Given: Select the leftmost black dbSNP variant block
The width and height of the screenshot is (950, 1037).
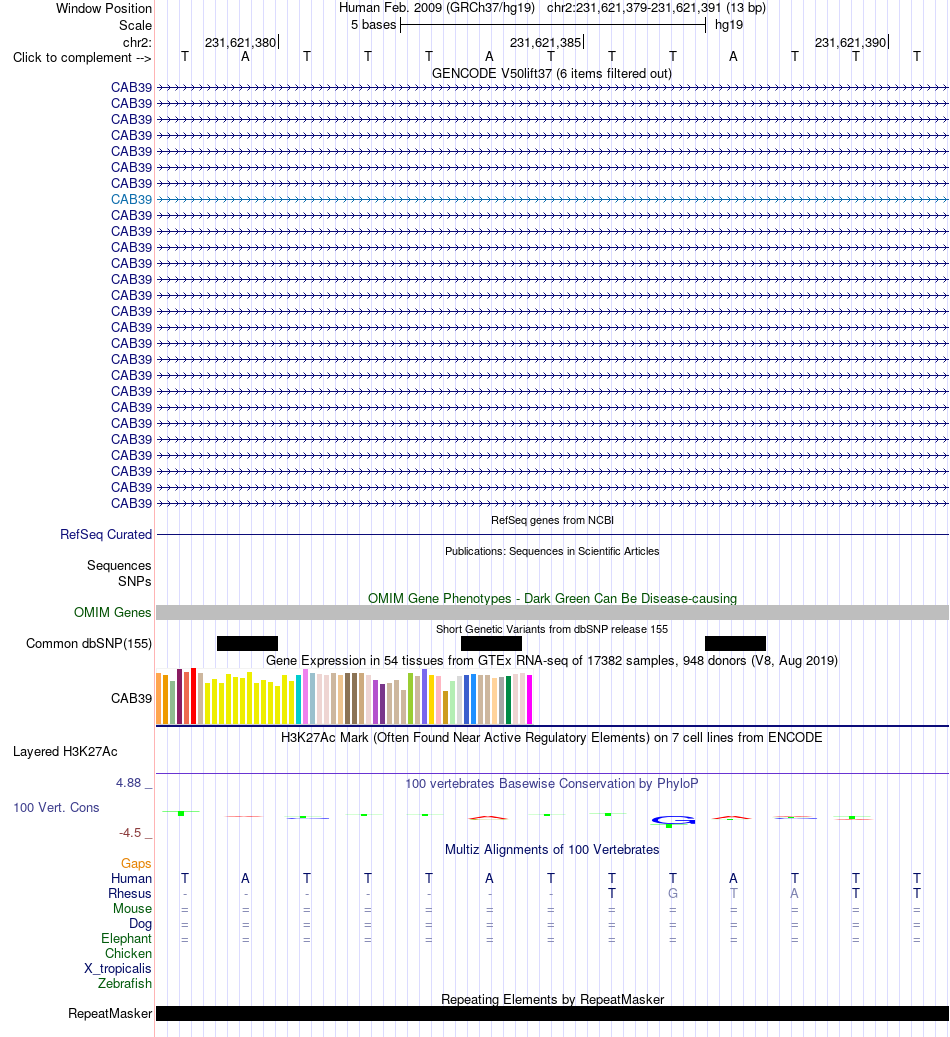Looking at the screenshot, I should [x=247, y=643].
